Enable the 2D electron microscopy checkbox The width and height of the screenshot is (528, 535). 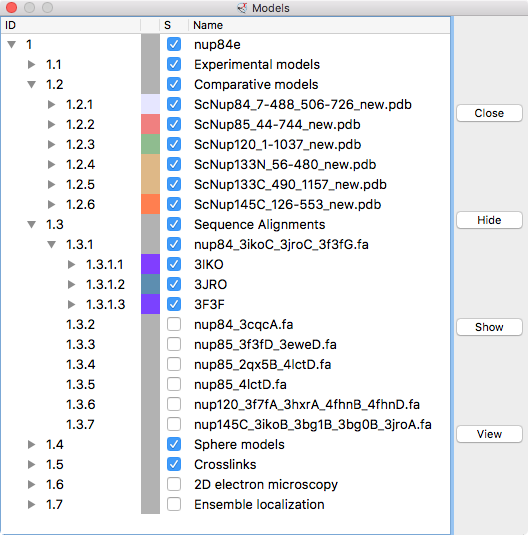pos(174,484)
